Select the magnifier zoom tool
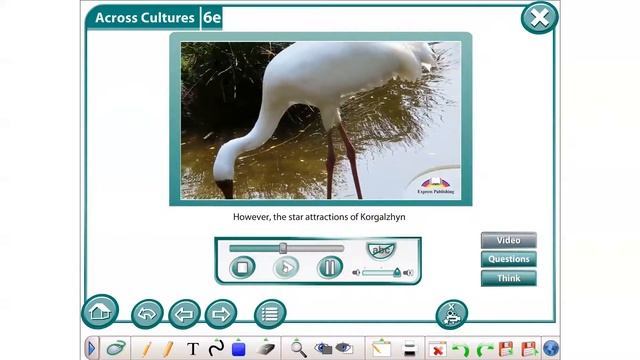The image size is (640, 360). (x=298, y=349)
